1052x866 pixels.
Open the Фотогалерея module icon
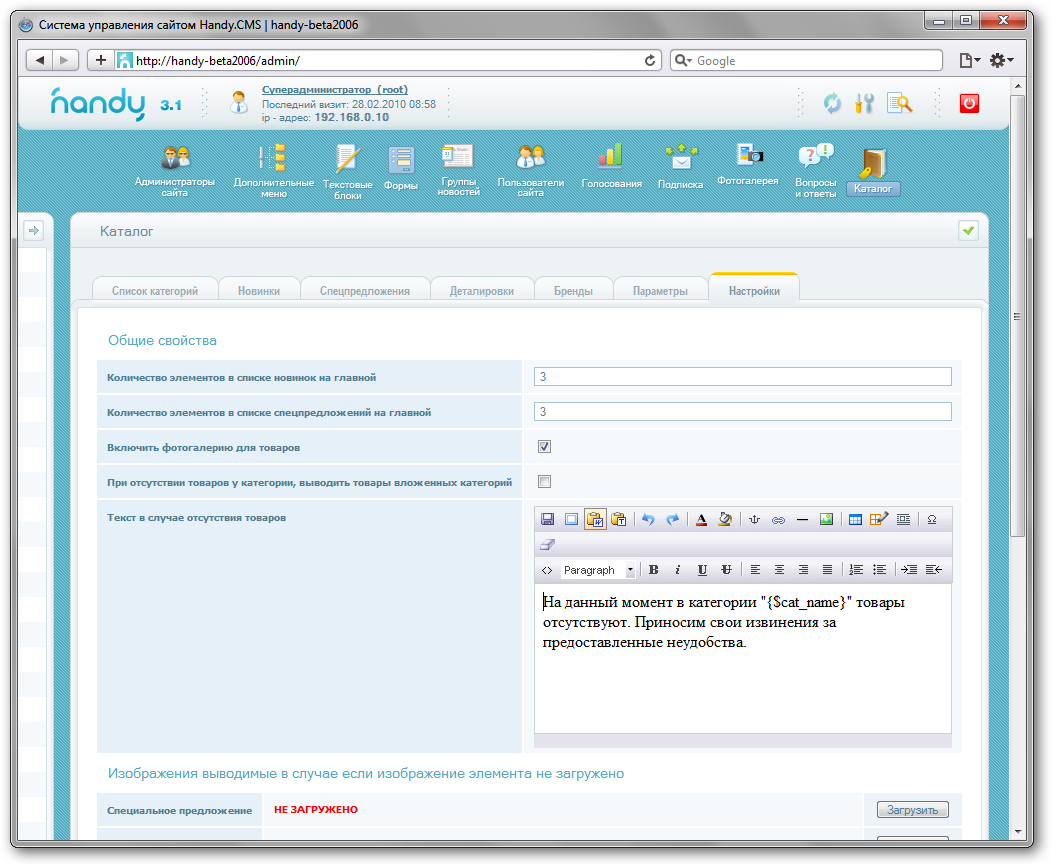pos(747,166)
